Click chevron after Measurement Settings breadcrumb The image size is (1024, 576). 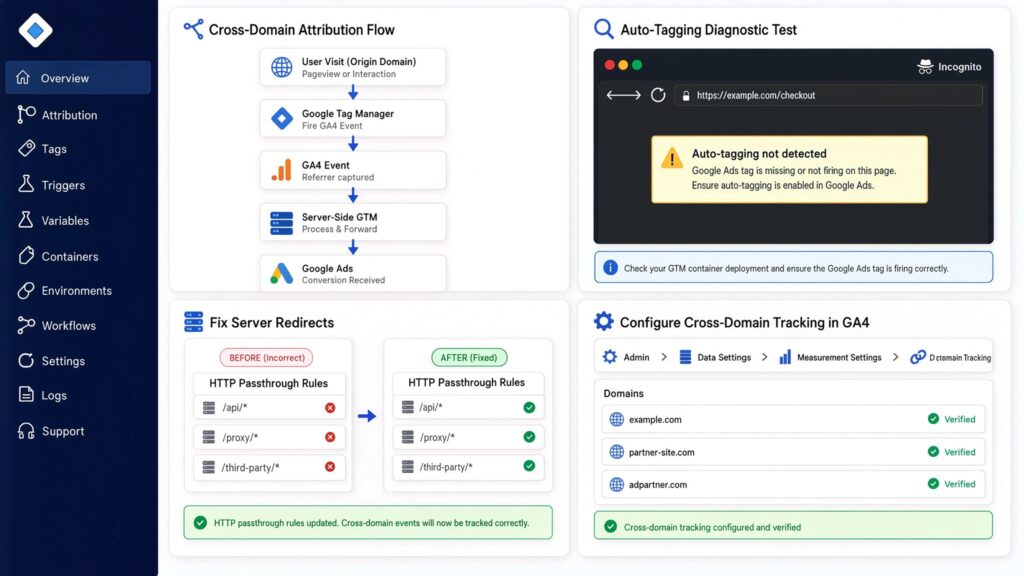click(895, 357)
